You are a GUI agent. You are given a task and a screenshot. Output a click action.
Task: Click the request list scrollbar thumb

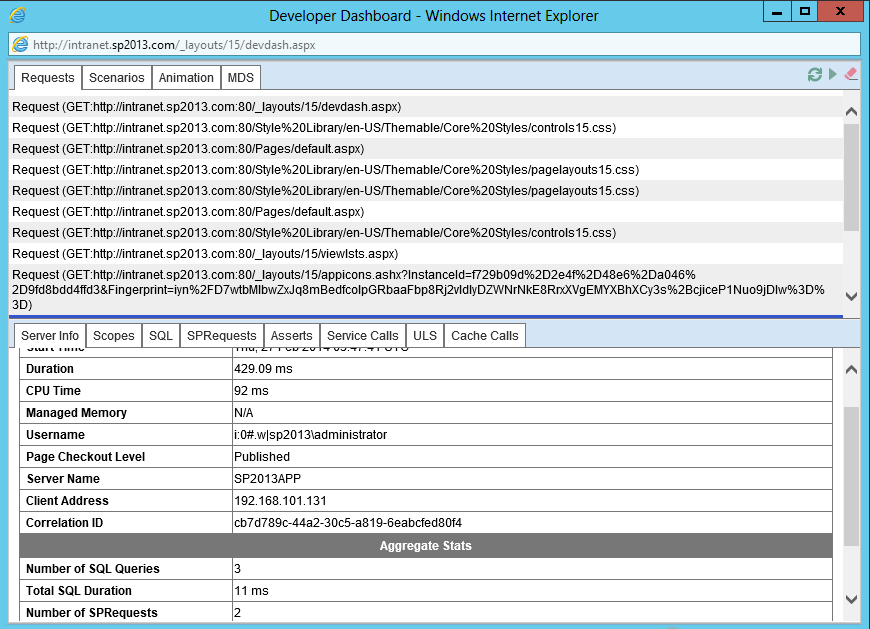click(x=851, y=177)
